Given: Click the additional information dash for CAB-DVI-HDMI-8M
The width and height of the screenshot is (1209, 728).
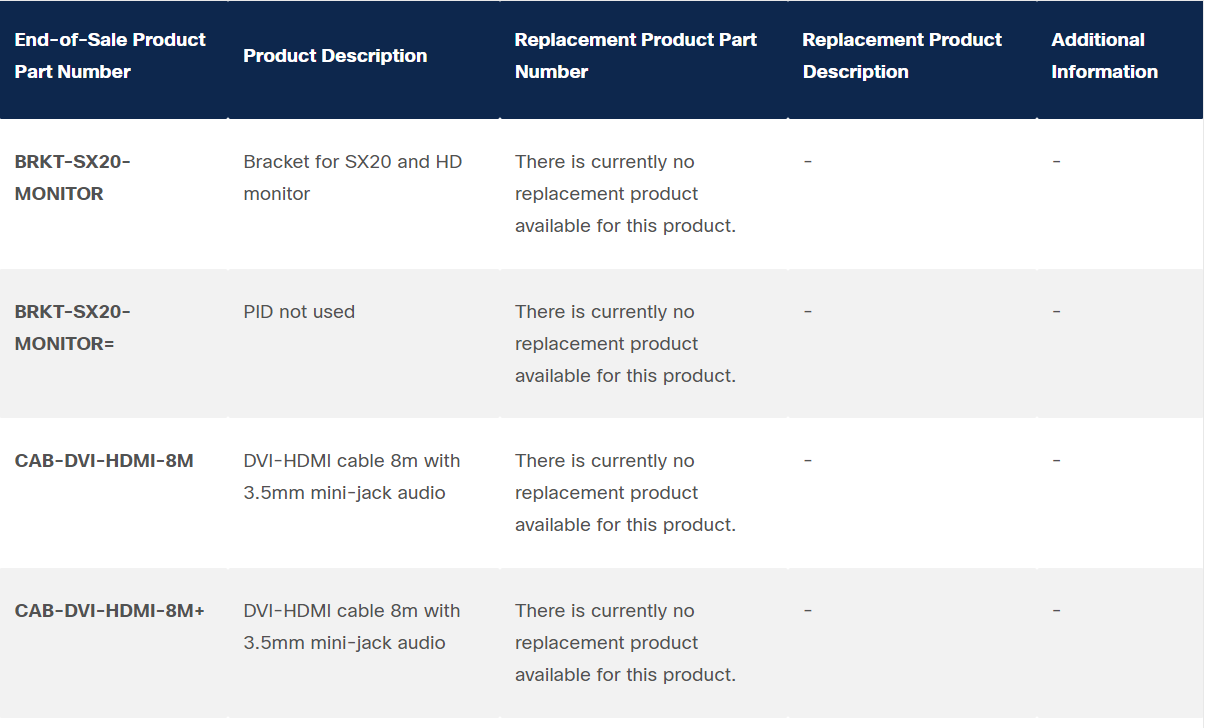Looking at the screenshot, I should point(1056,461).
